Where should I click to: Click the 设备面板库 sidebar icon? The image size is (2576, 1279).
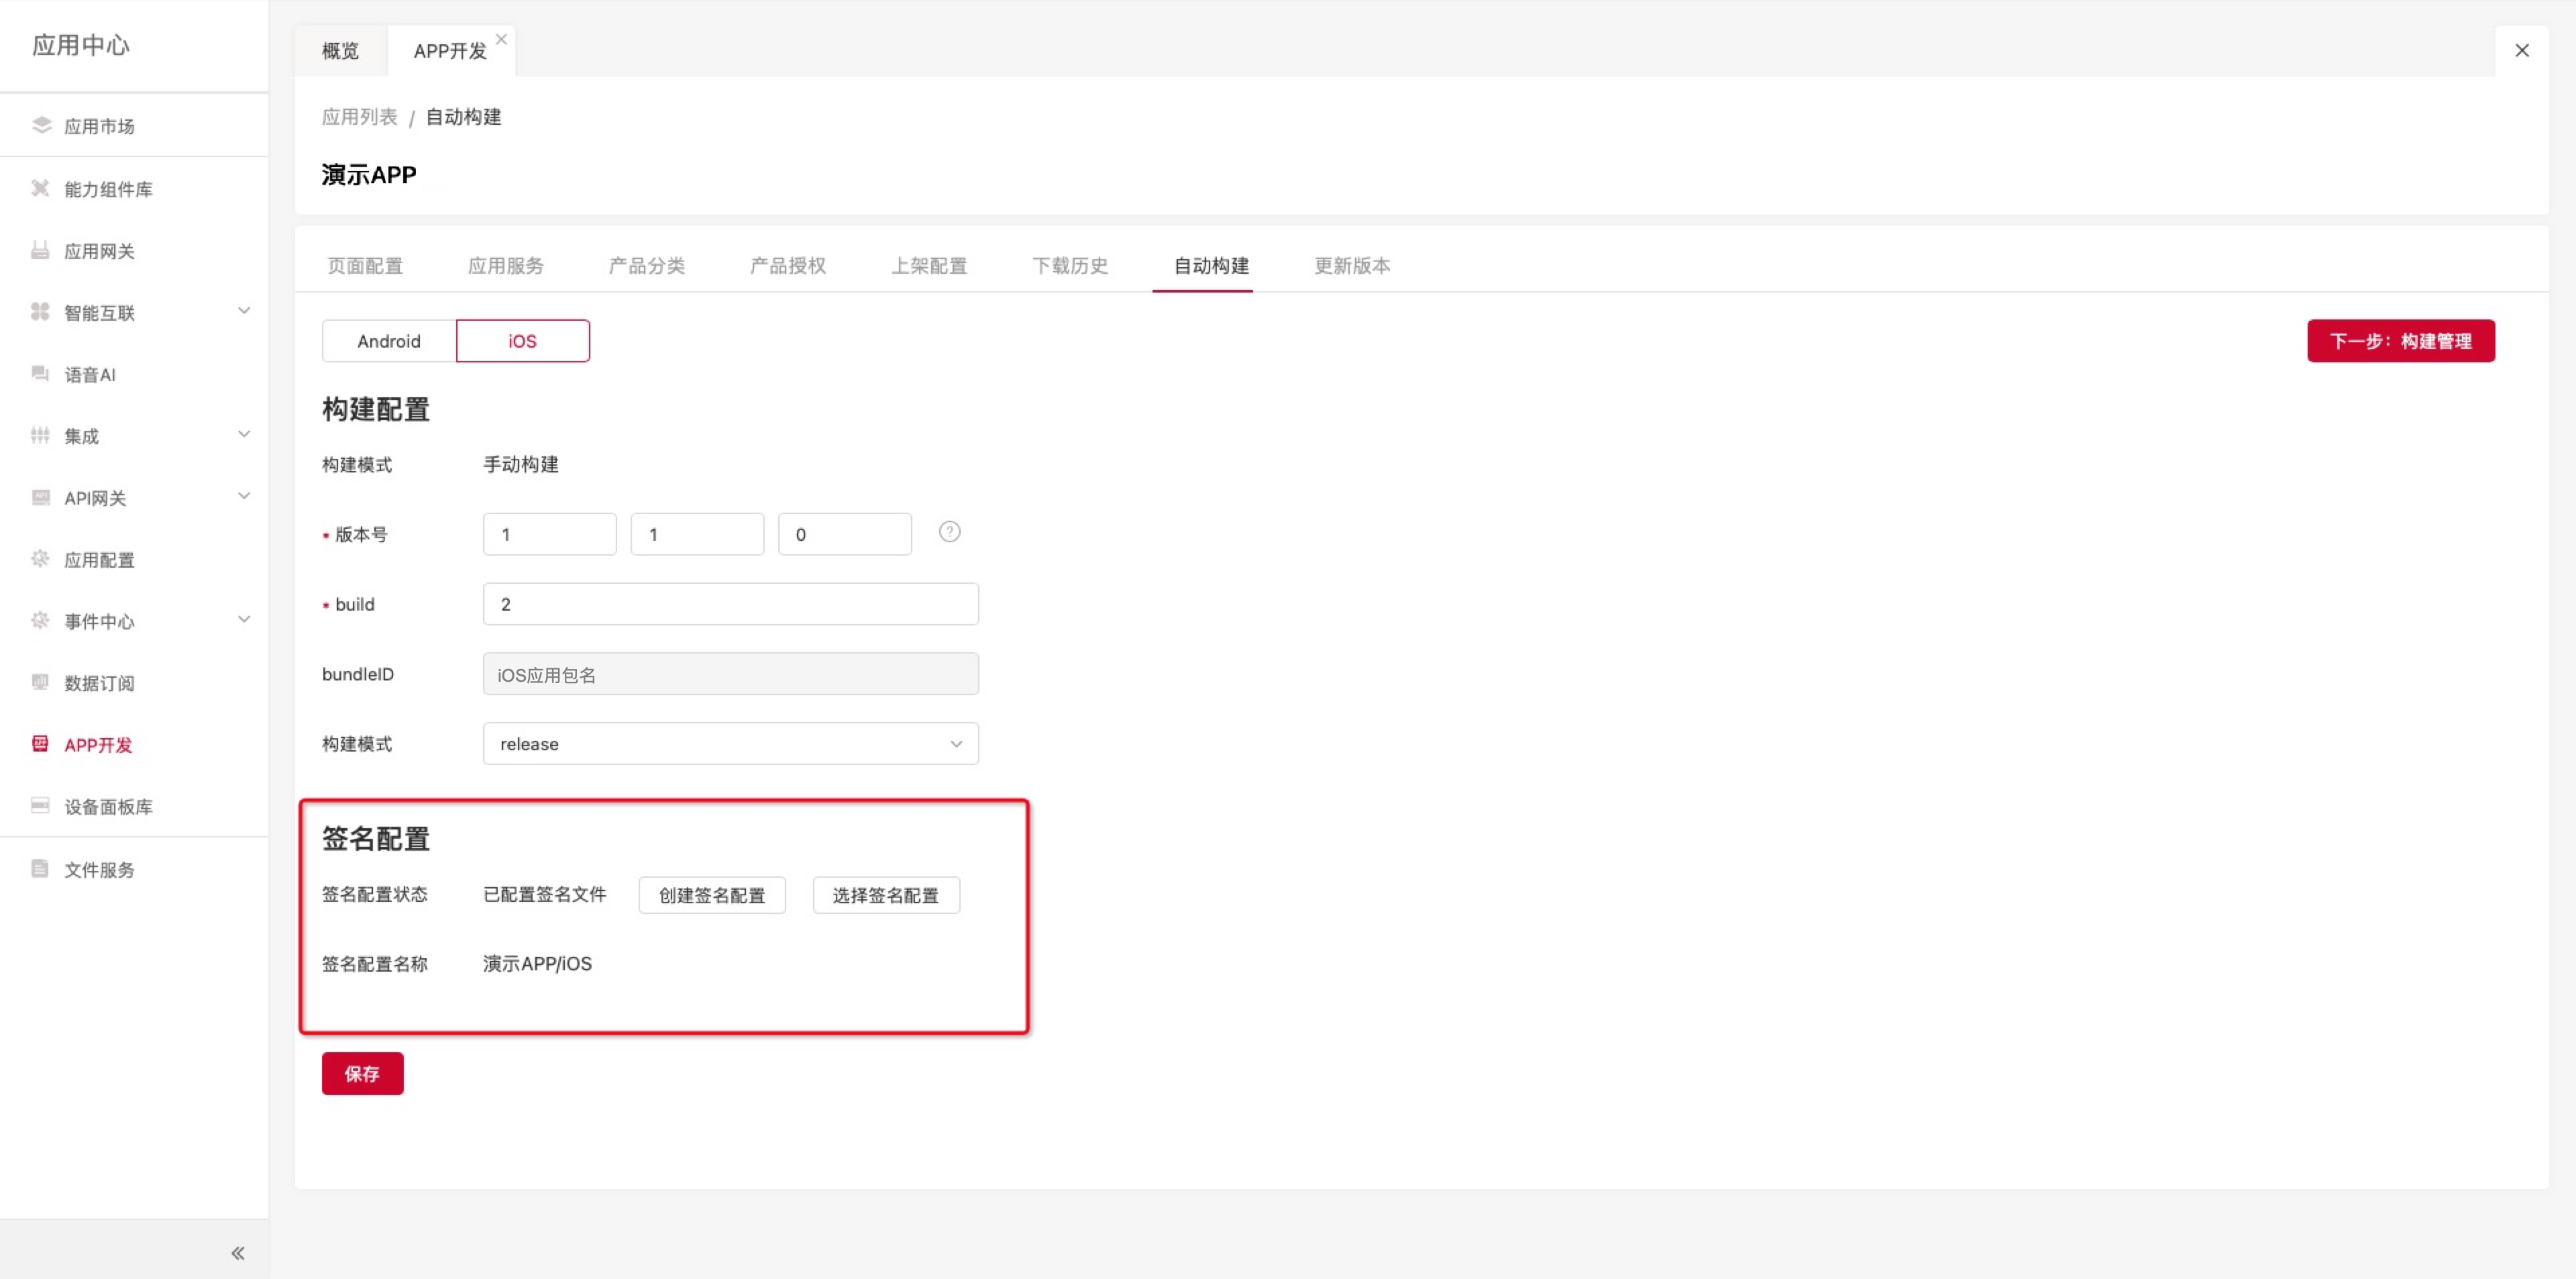coord(41,806)
